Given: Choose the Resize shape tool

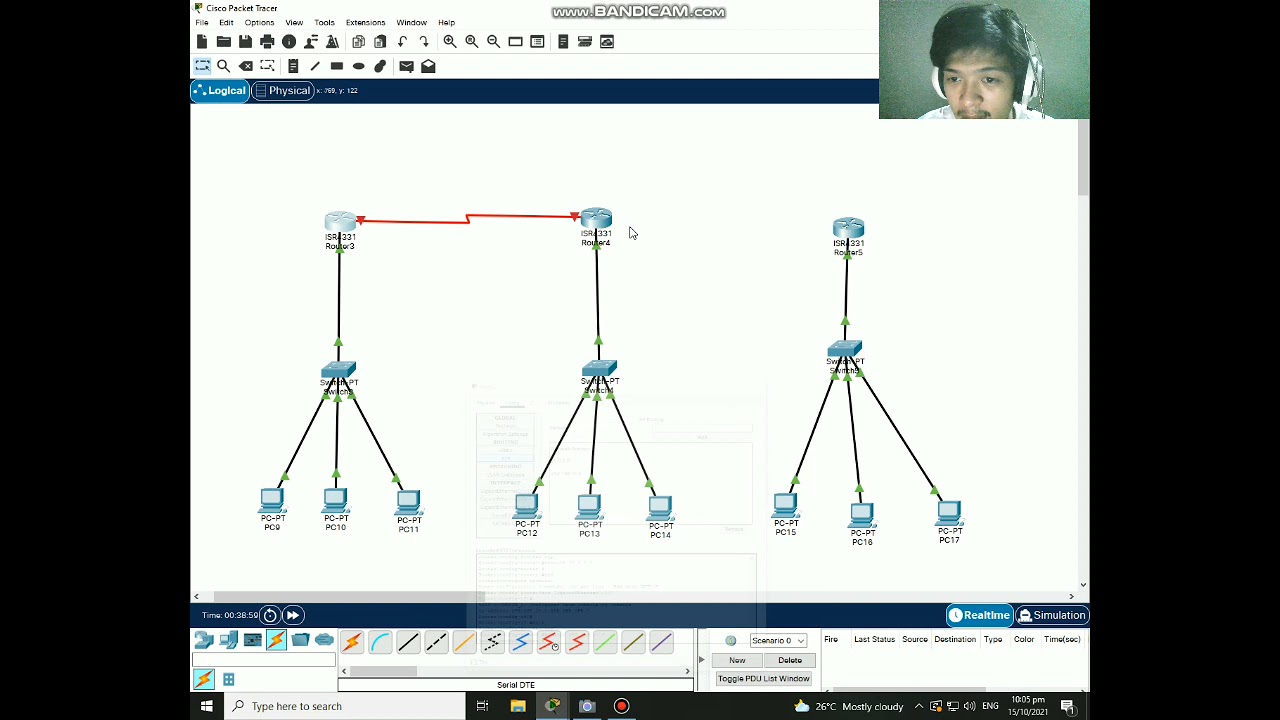Looking at the screenshot, I should point(267,66).
